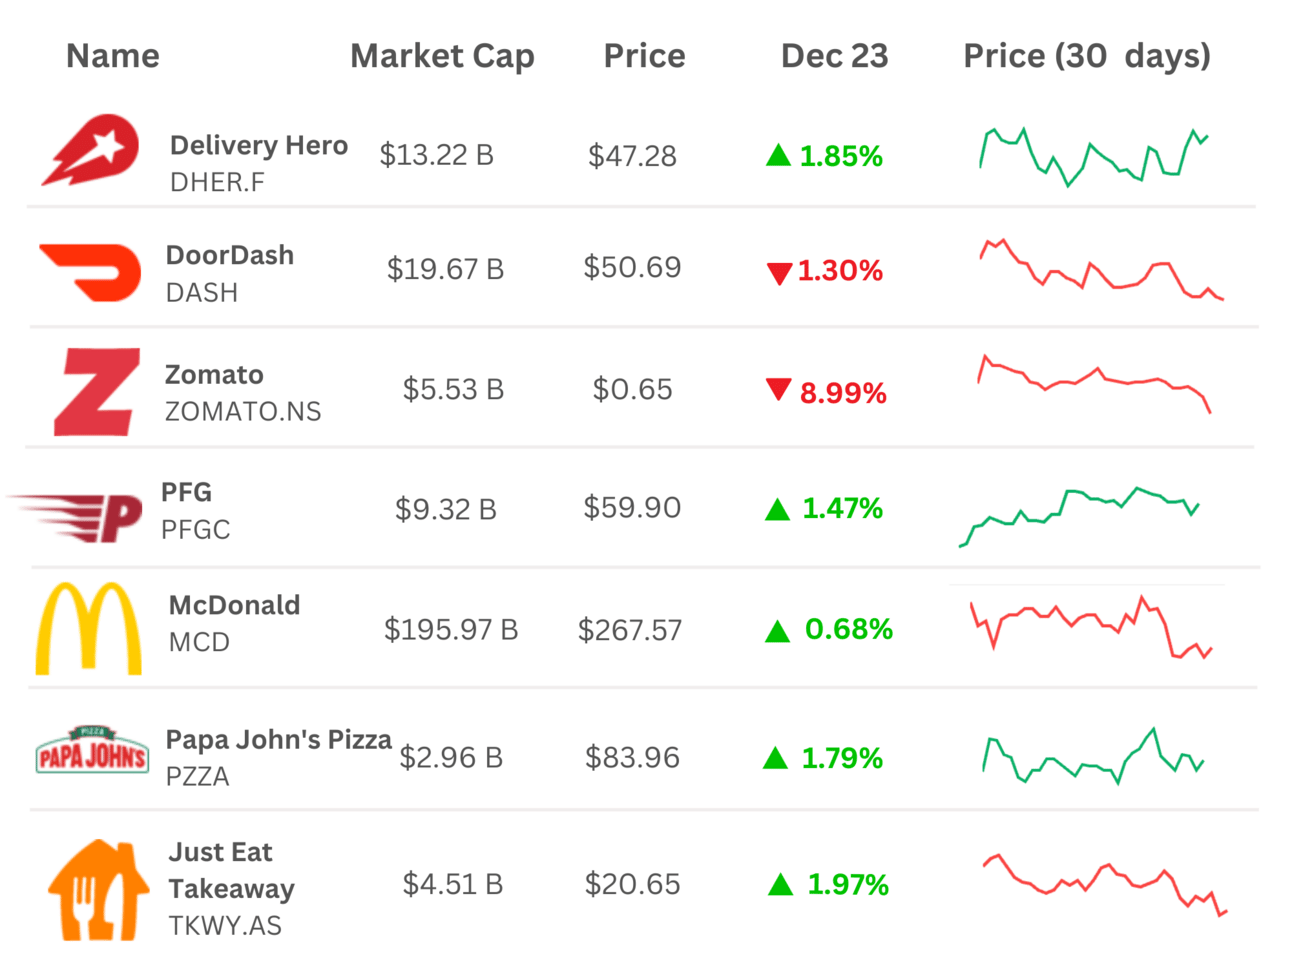Click PFG's green 30-day sparkline chart
This screenshot has height=969, width=1292.
(x=1080, y=516)
